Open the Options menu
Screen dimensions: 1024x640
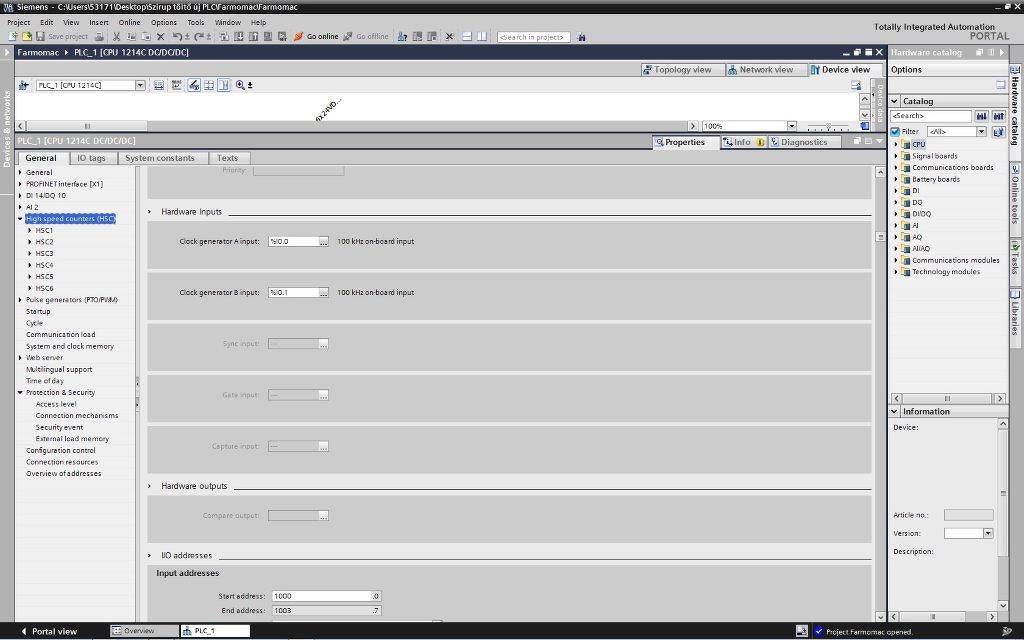coord(164,22)
